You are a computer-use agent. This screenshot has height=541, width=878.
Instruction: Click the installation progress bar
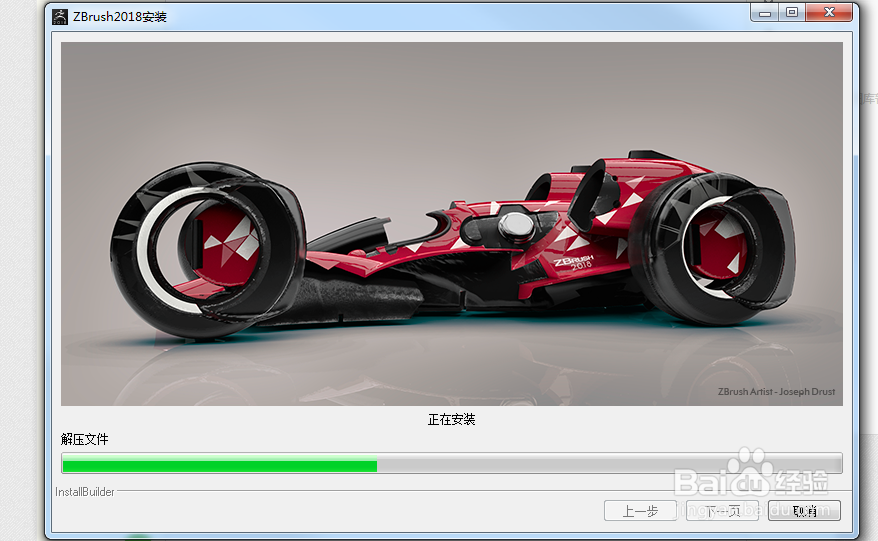pyautogui.click(x=451, y=464)
